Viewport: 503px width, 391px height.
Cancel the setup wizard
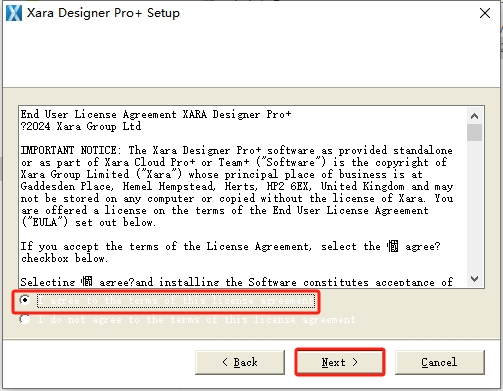pos(439,362)
